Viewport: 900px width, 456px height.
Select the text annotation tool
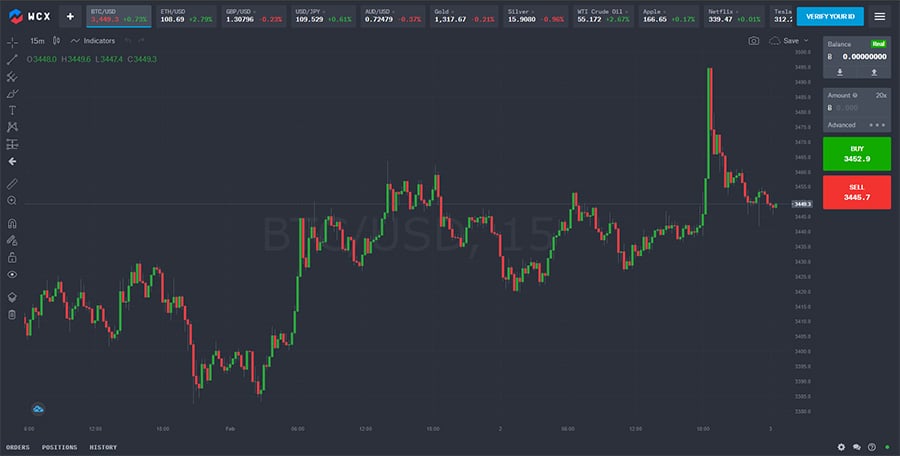pyautogui.click(x=12, y=110)
